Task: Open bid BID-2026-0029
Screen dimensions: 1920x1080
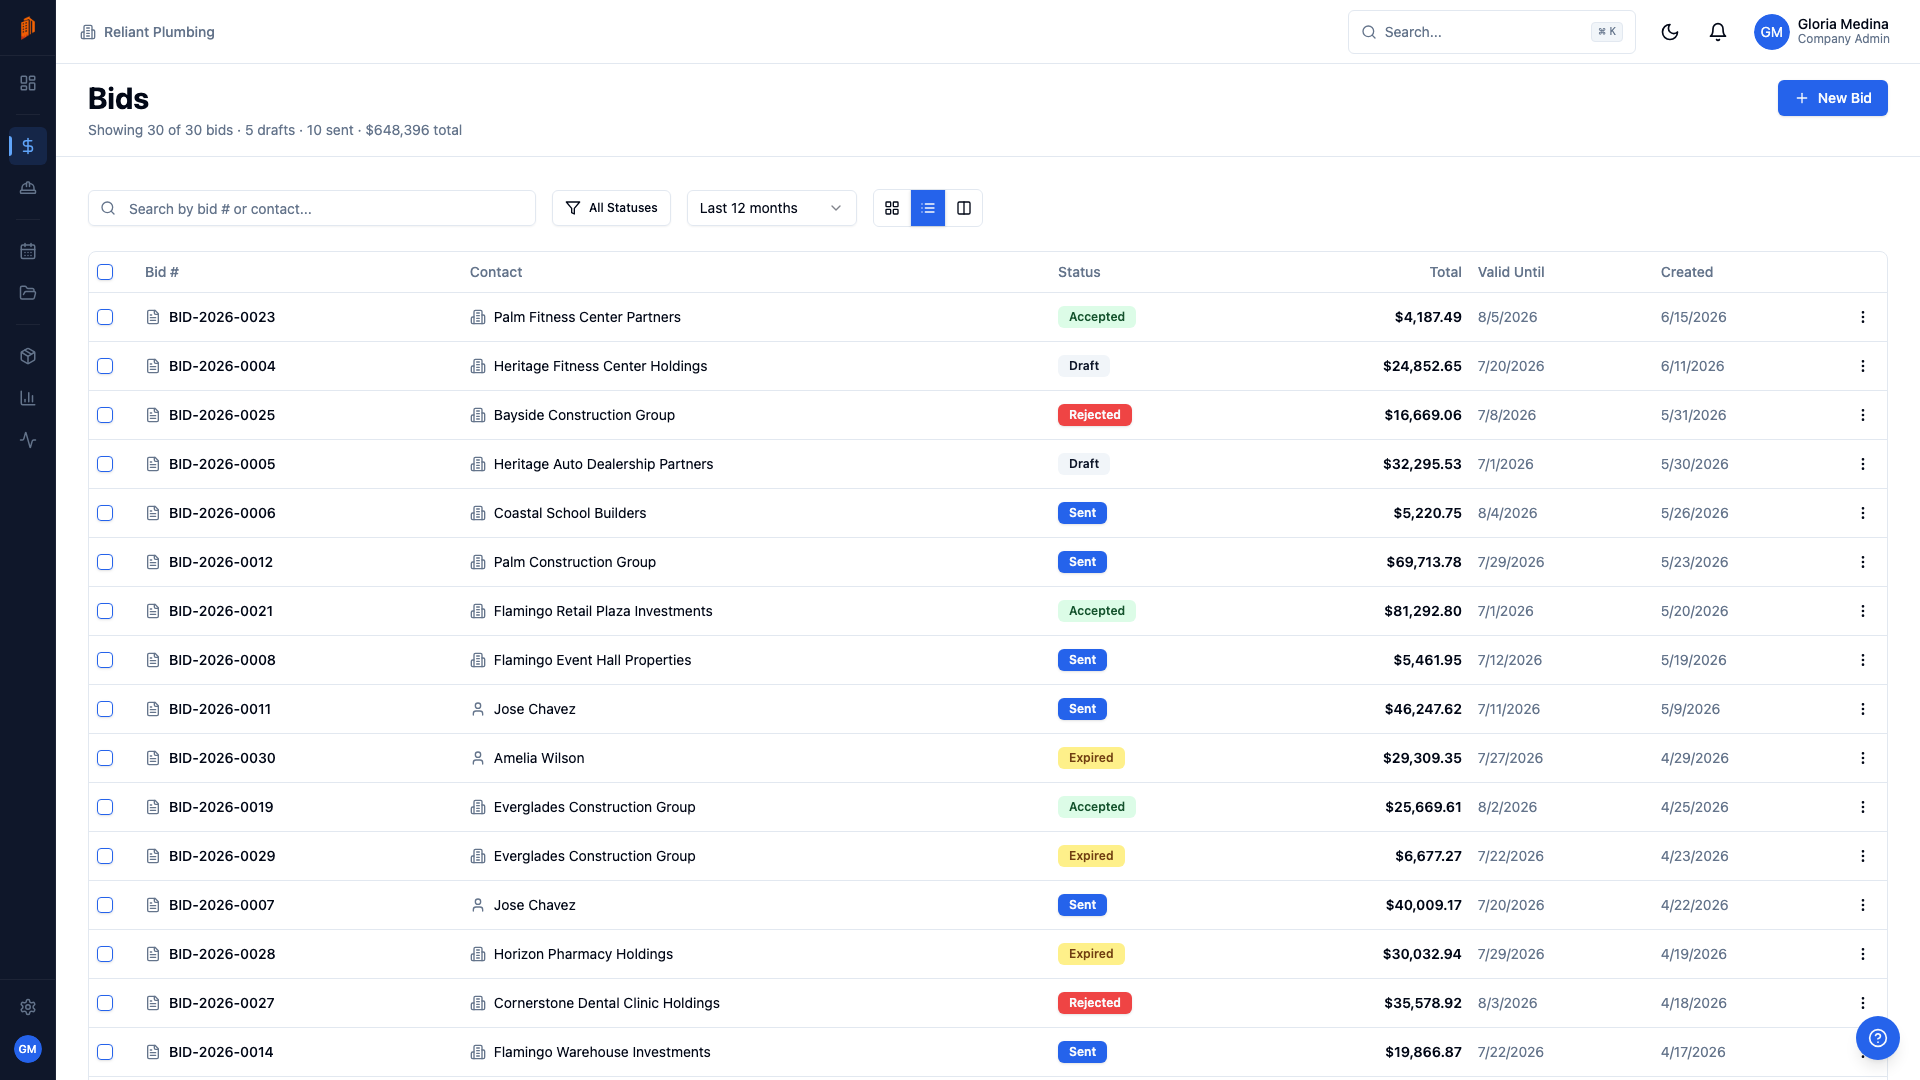Action: (222, 856)
